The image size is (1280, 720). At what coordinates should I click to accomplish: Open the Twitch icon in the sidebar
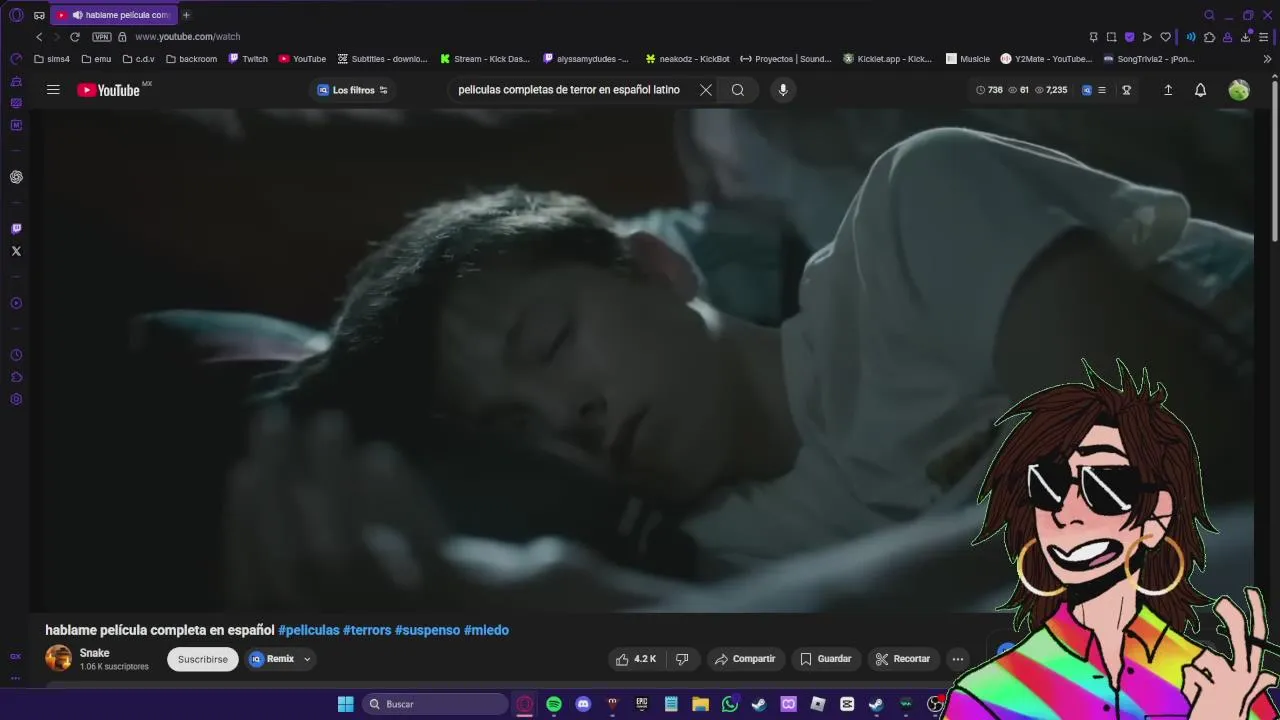[16, 229]
